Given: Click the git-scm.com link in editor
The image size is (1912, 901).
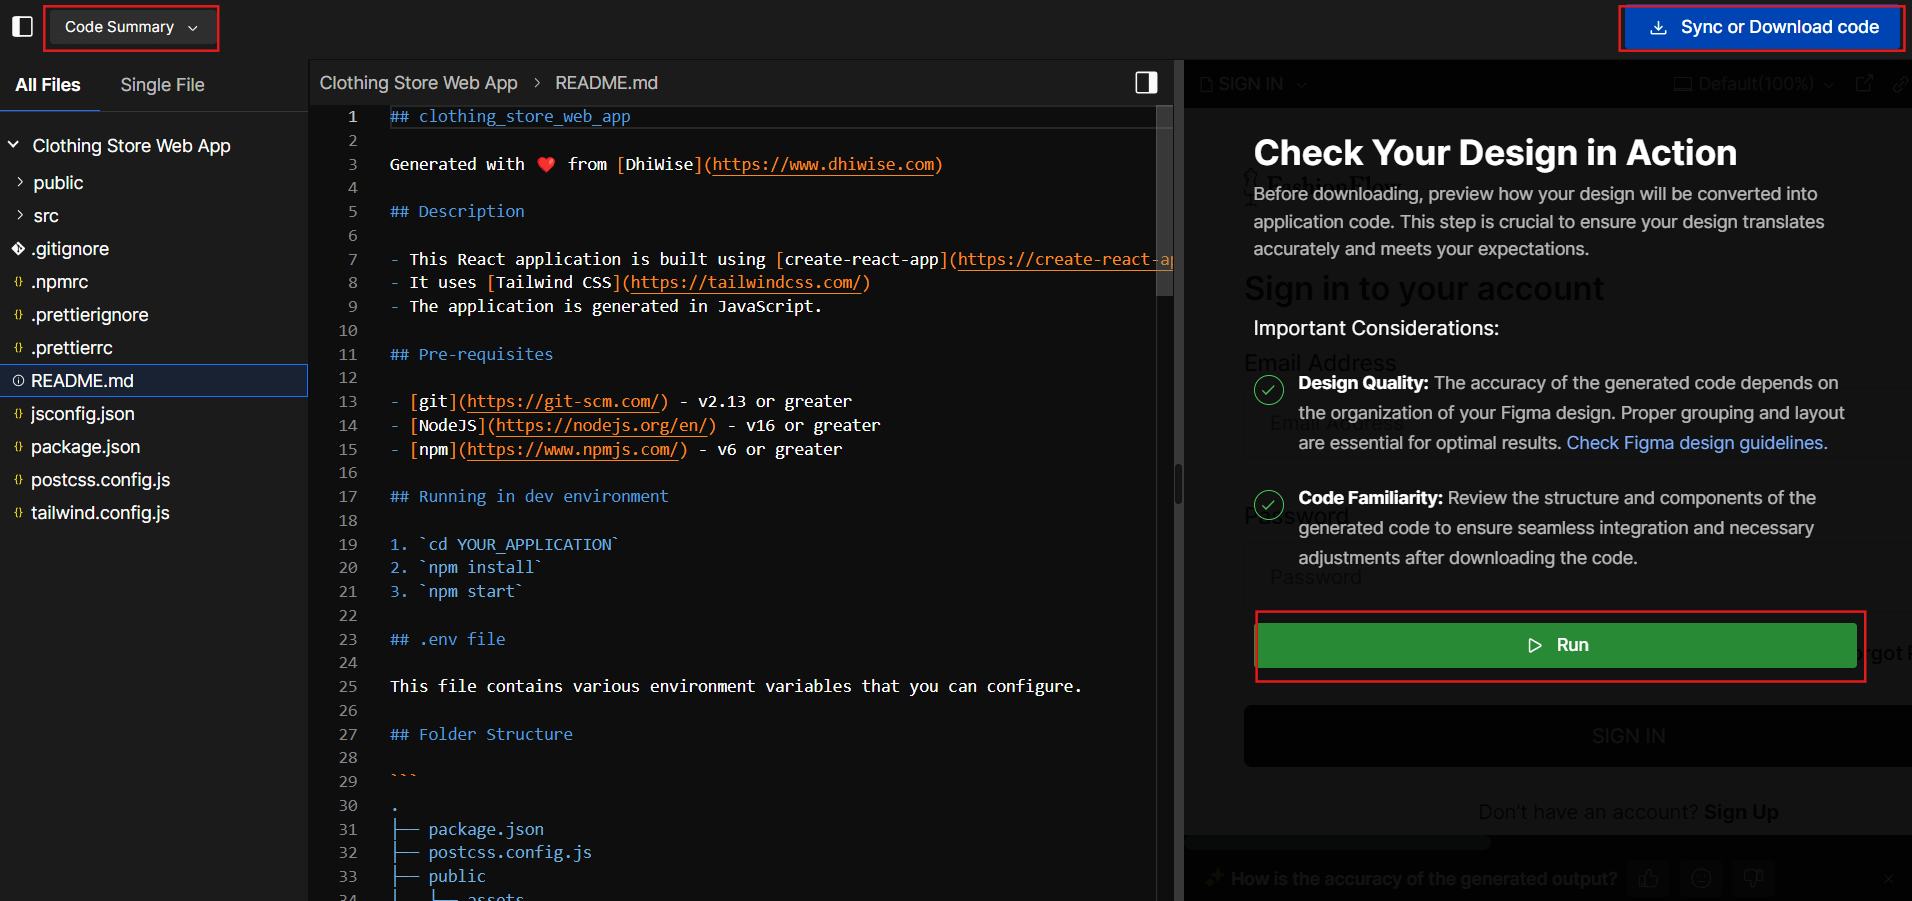Looking at the screenshot, I should coord(563,402).
